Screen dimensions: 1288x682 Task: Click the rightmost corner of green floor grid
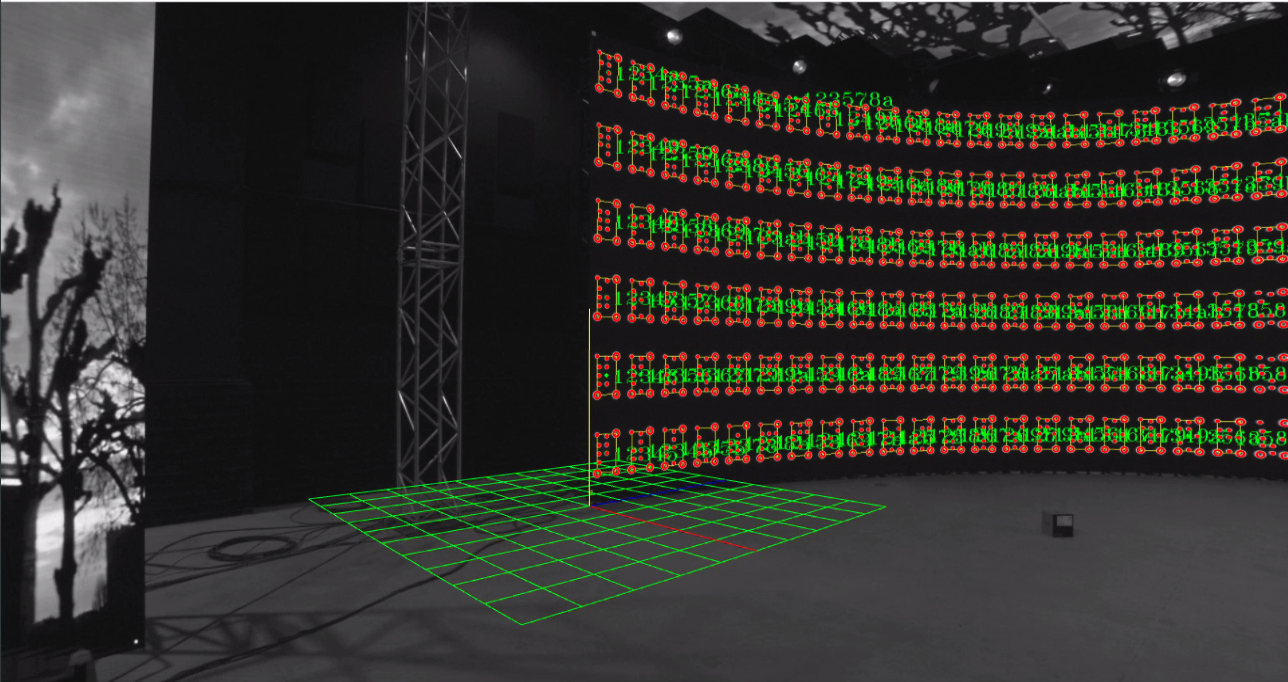(885, 507)
